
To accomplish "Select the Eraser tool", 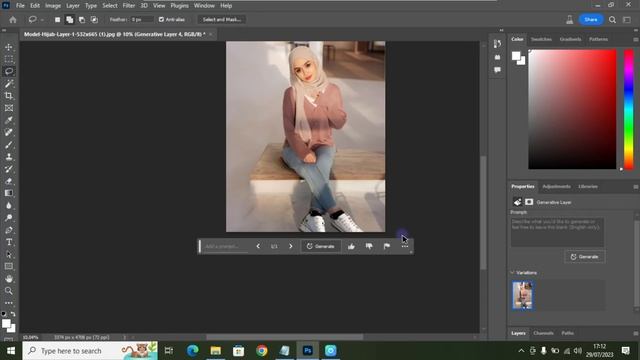I will click(x=9, y=181).
